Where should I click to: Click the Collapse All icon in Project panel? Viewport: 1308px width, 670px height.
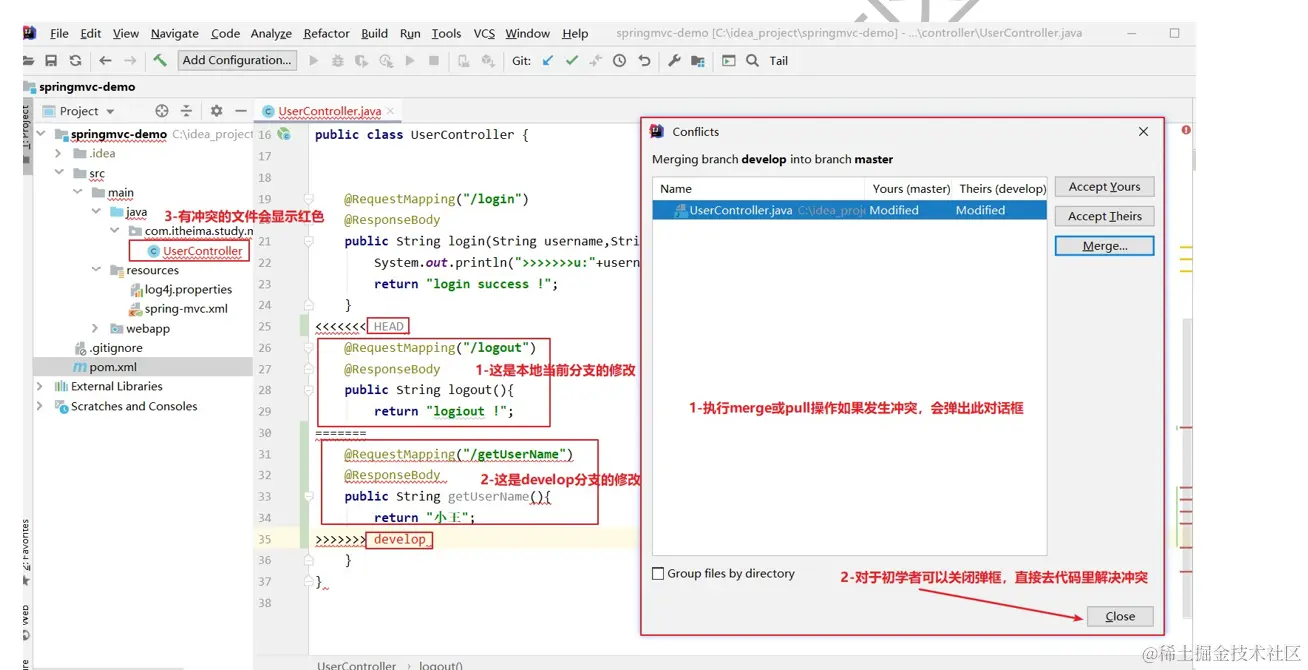pyautogui.click(x=186, y=111)
